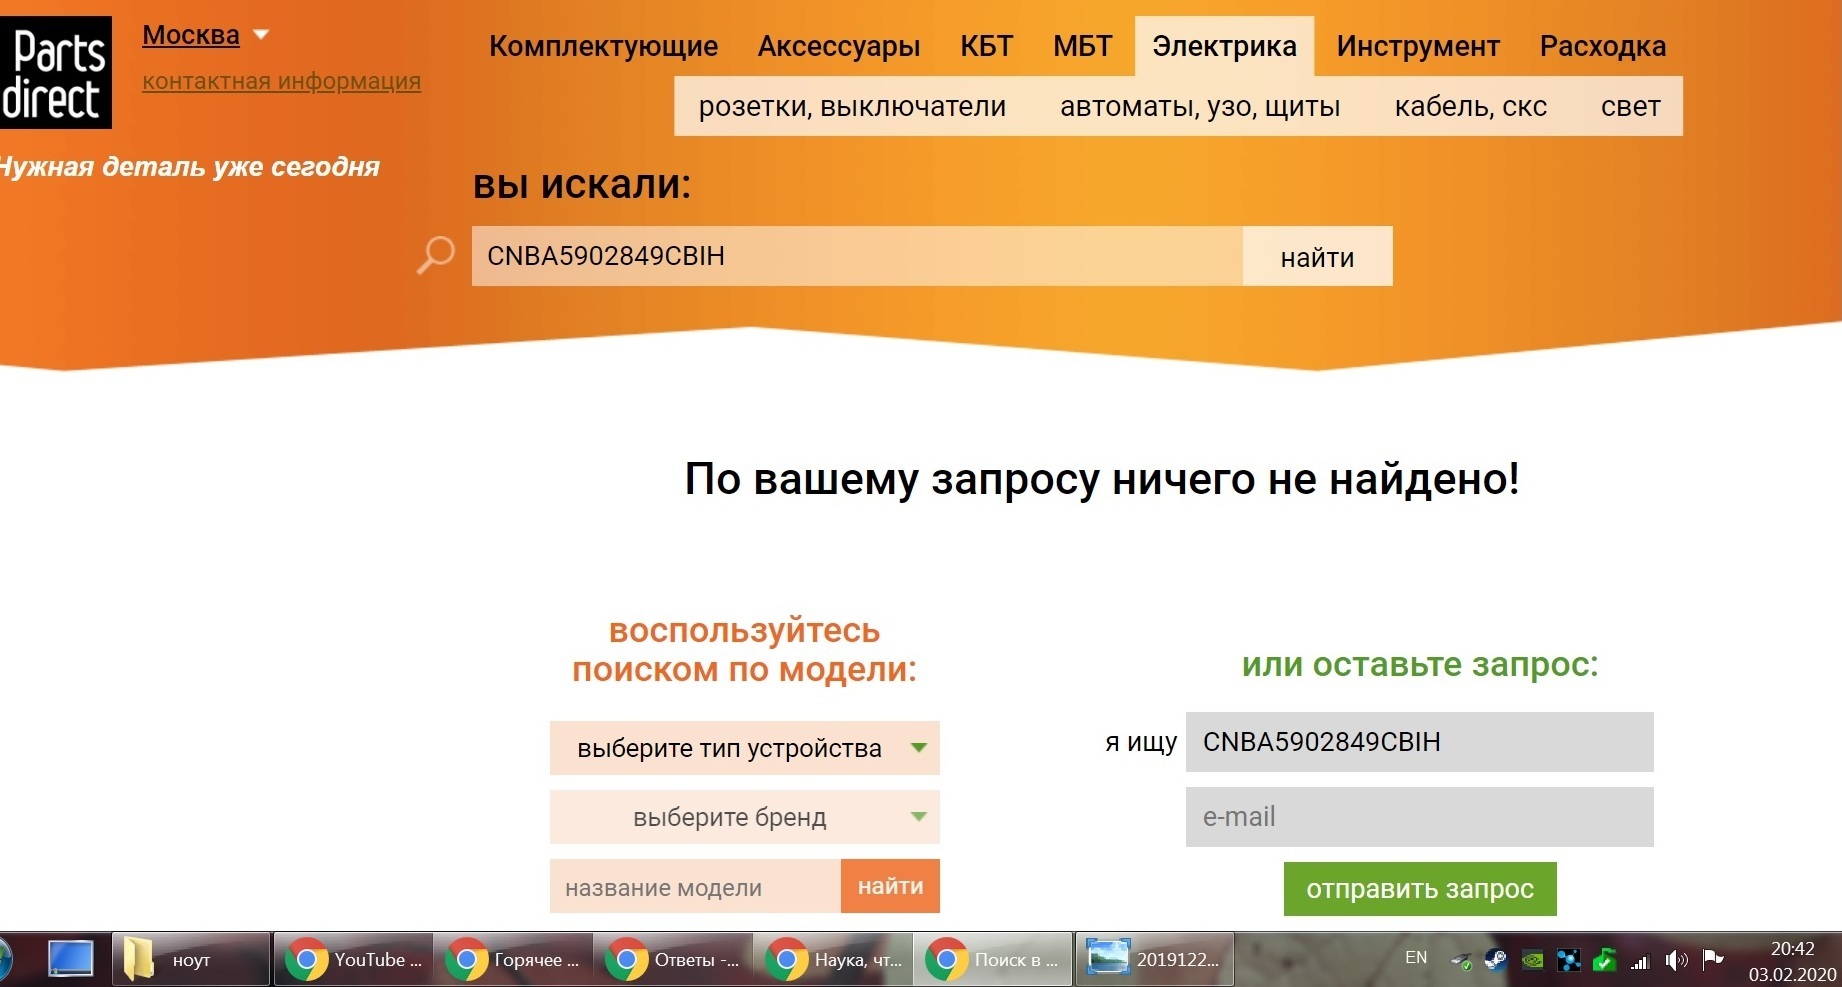Switch to the Комплектующие menu tab

(603, 46)
